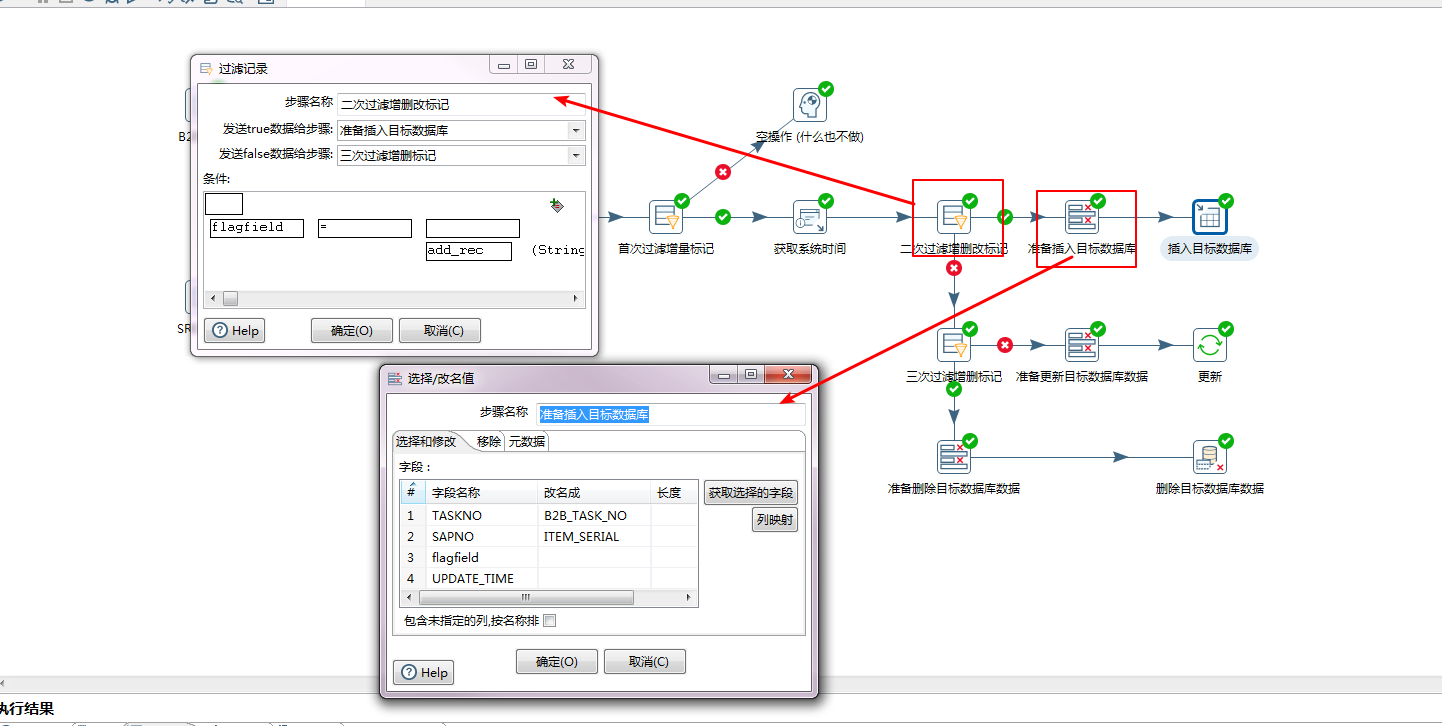The height and width of the screenshot is (726, 1442).
Task: Click the flagfield condition field box
Action: pos(257,228)
